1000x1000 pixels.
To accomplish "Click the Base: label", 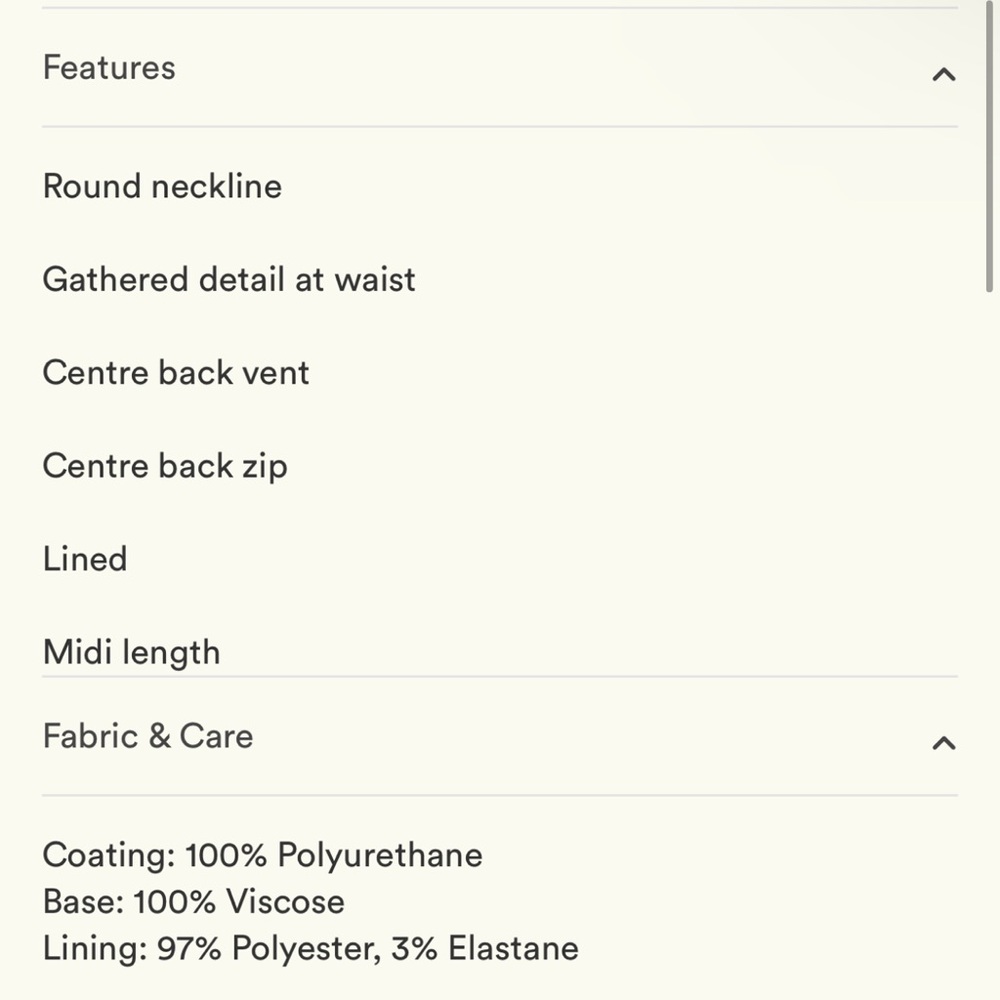I will (x=83, y=902).
